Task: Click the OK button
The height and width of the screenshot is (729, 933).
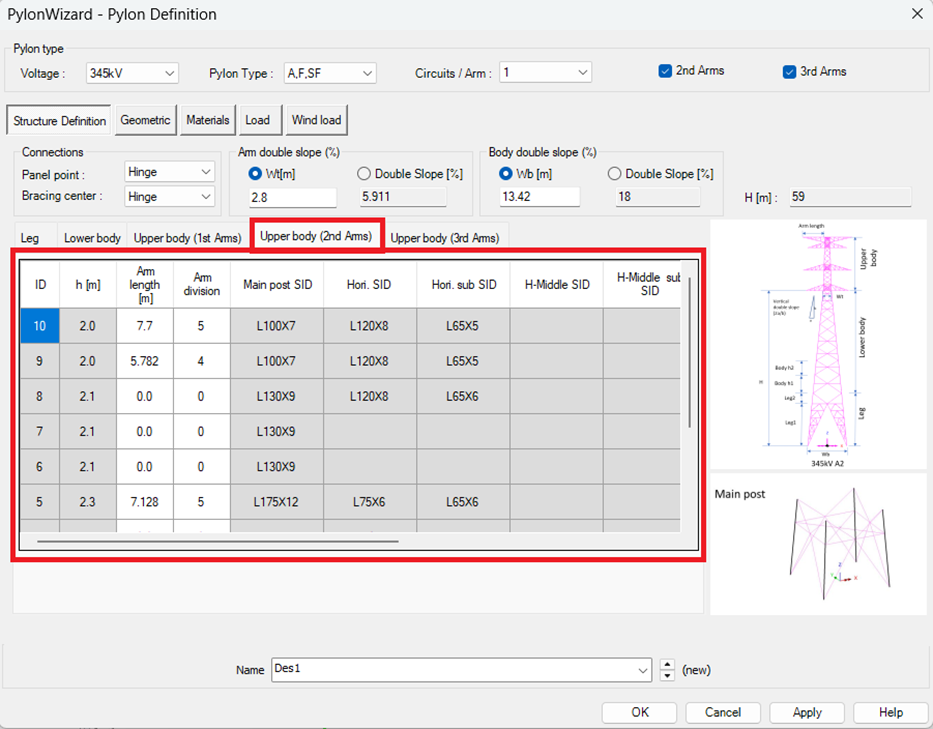Action: pyautogui.click(x=640, y=712)
